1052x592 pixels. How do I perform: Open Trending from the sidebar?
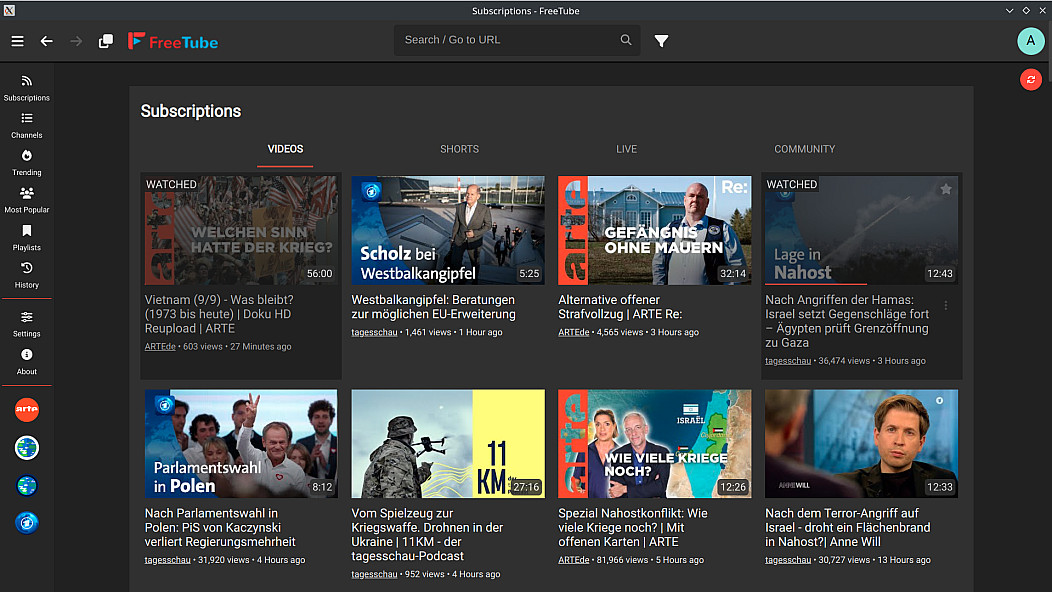pyautogui.click(x=27, y=162)
